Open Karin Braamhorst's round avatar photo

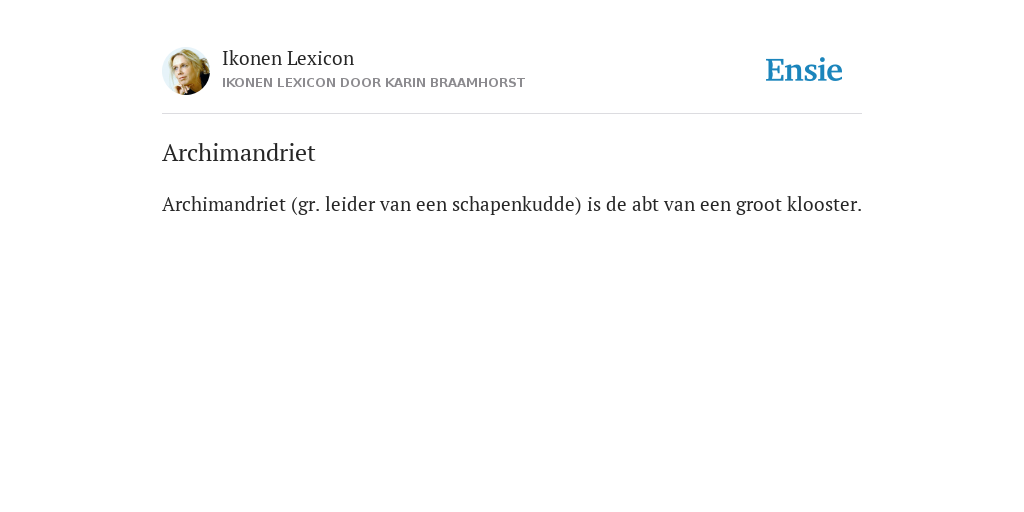(x=186, y=71)
